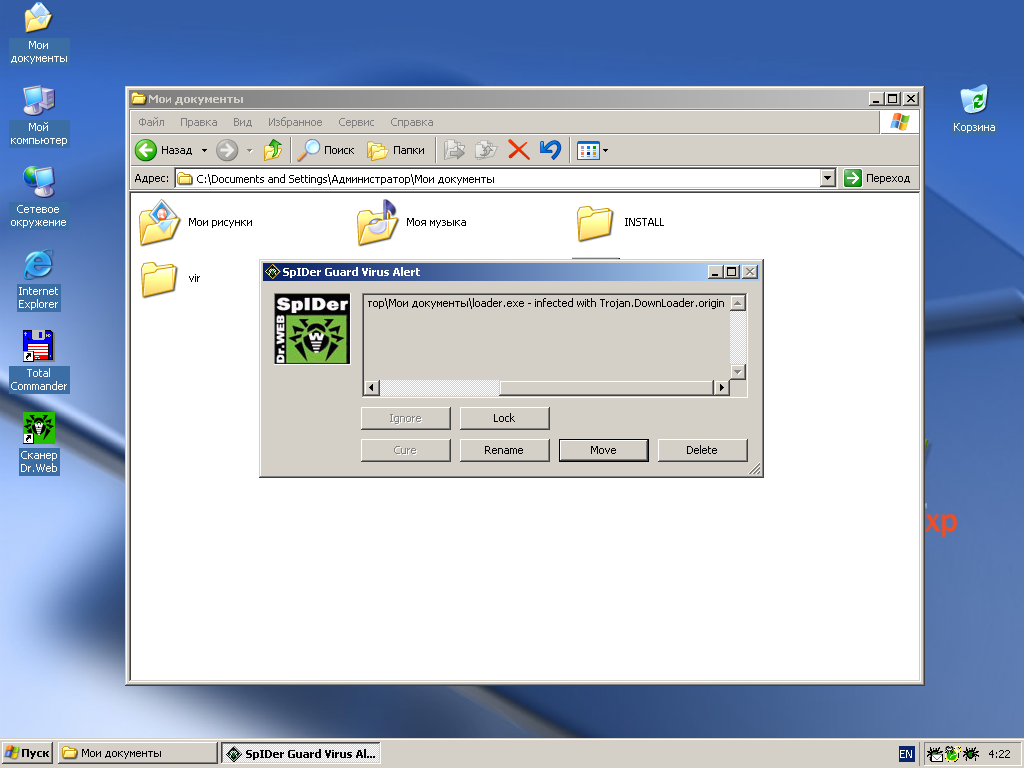Go up one folder level
This screenshot has height=768, width=1024.
[x=273, y=150]
